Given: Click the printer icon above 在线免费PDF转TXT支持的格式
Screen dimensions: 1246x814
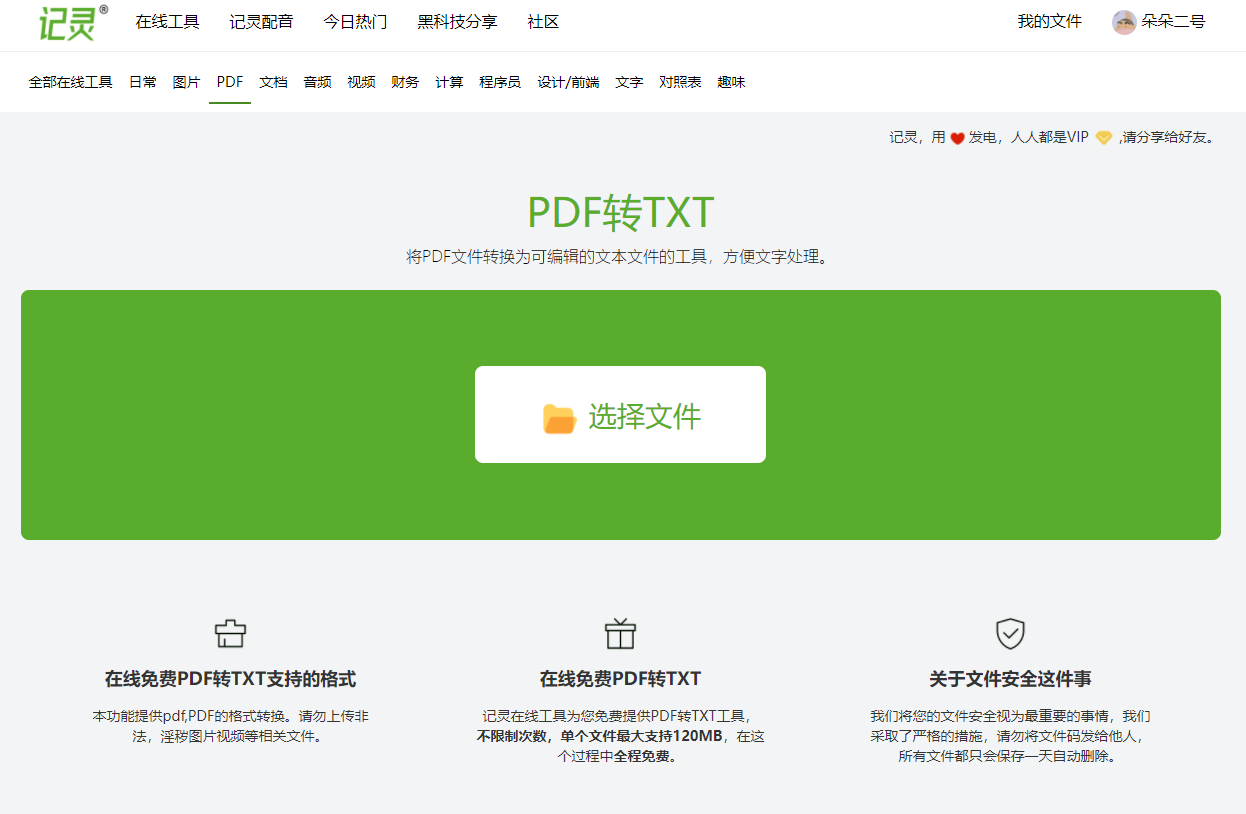Looking at the screenshot, I should tap(230, 632).
